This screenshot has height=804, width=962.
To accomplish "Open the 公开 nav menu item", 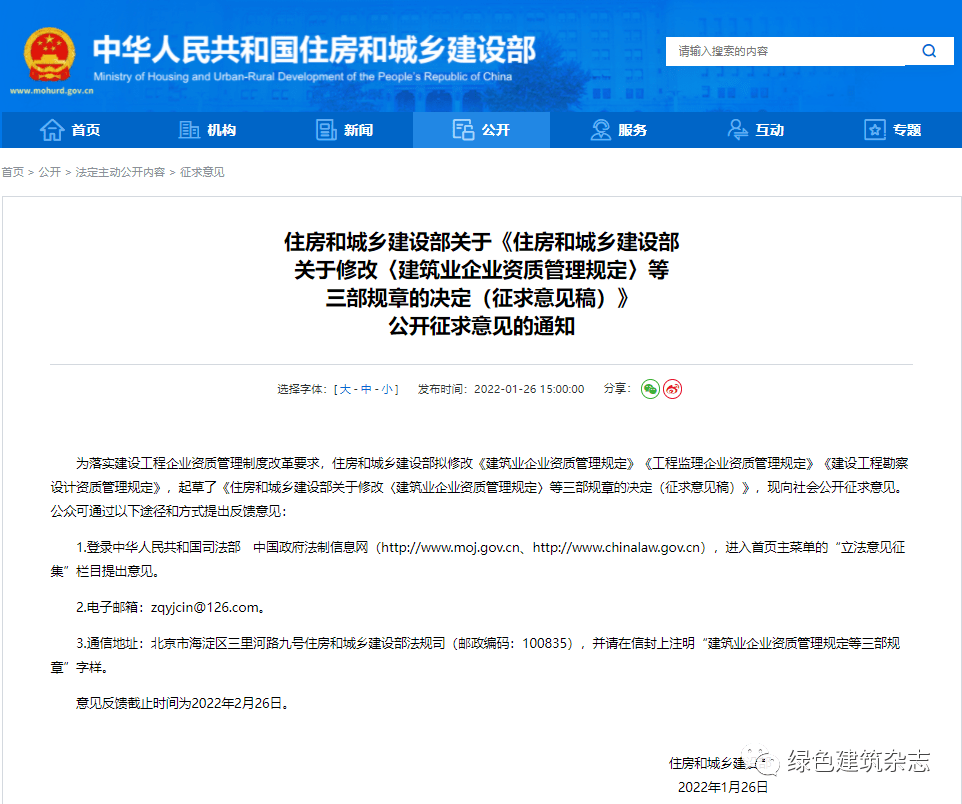I will tap(482, 129).
